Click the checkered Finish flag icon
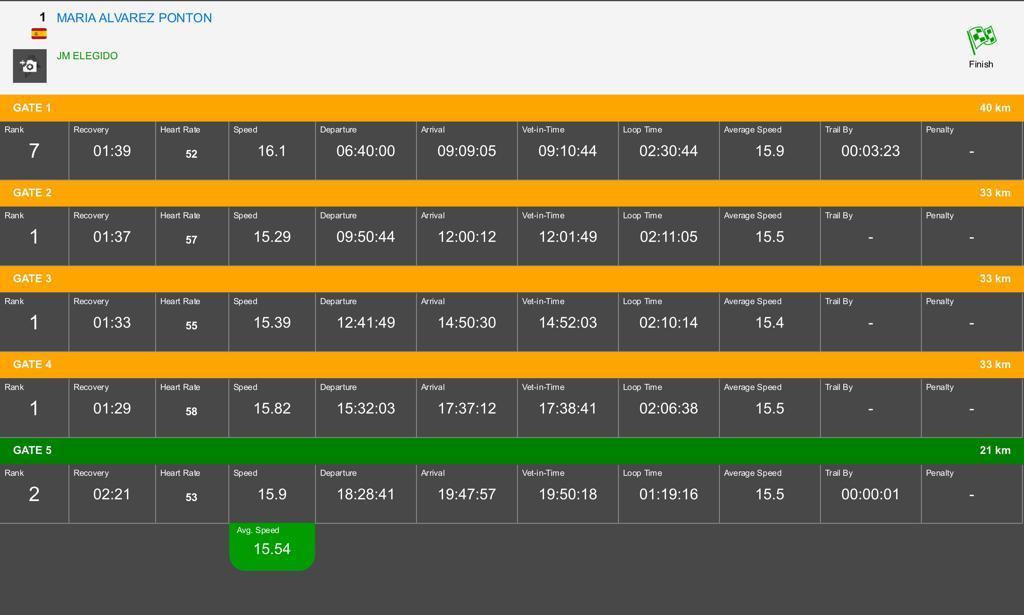Image resolution: width=1024 pixels, height=615 pixels. [x=981, y=41]
